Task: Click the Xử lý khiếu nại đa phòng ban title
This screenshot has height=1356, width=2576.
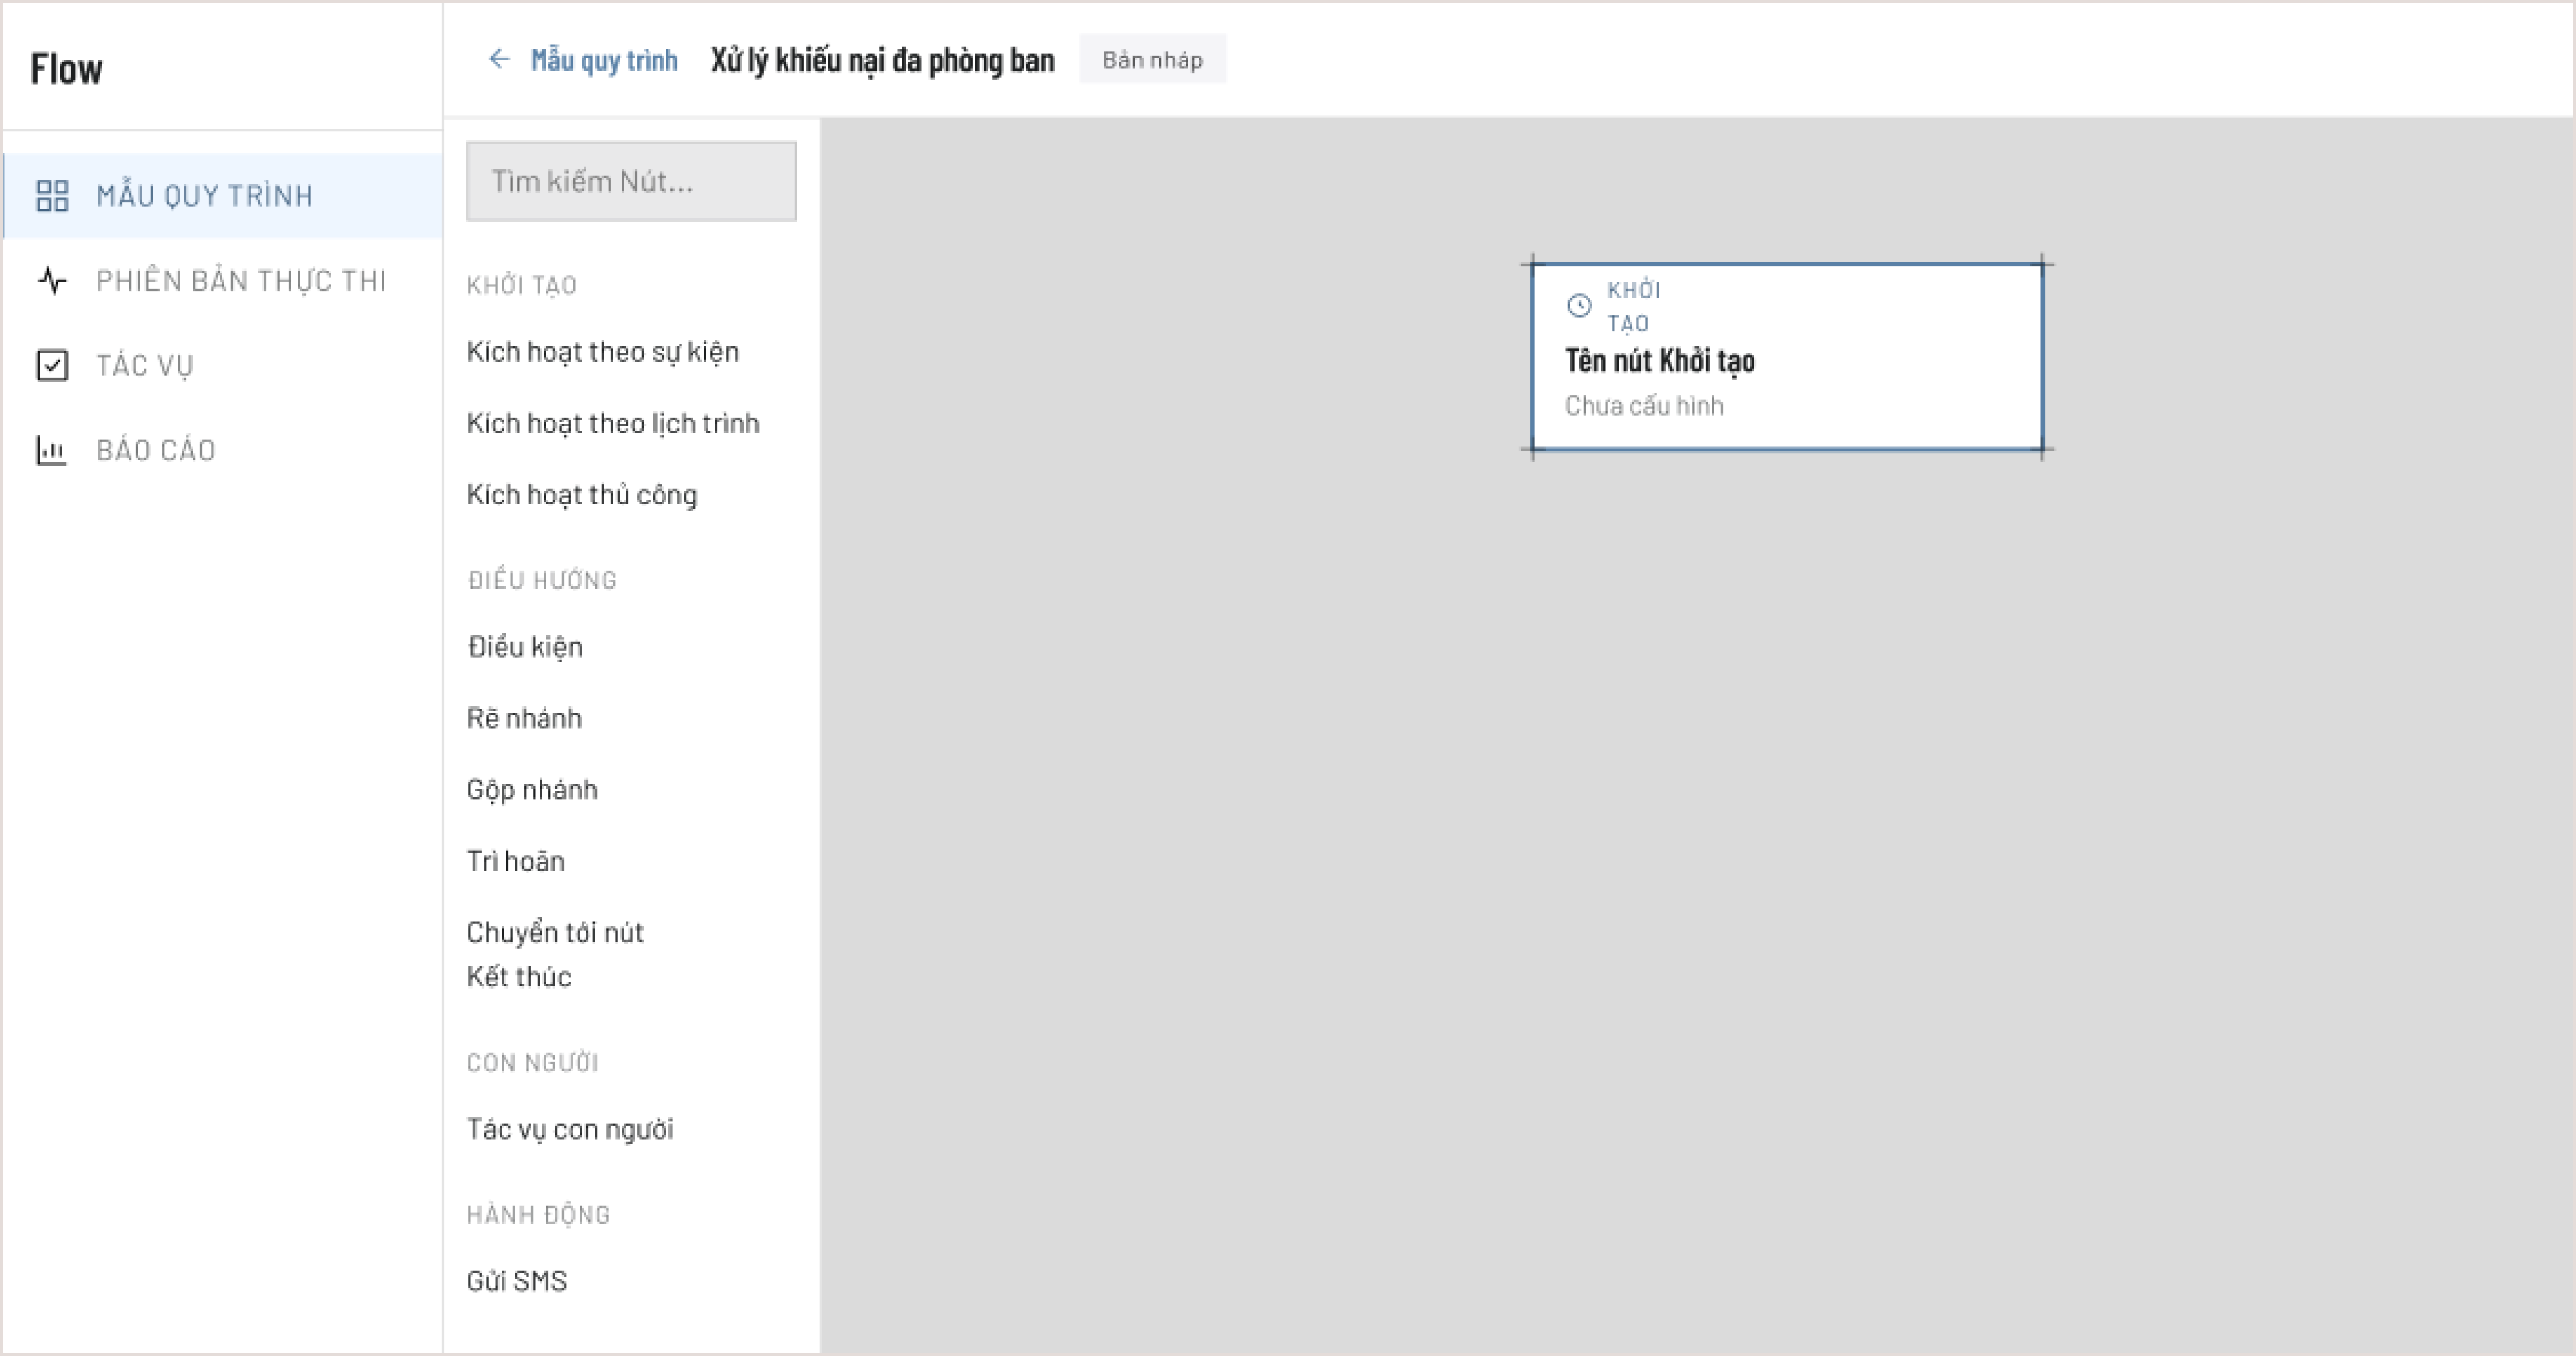Action: click(882, 60)
